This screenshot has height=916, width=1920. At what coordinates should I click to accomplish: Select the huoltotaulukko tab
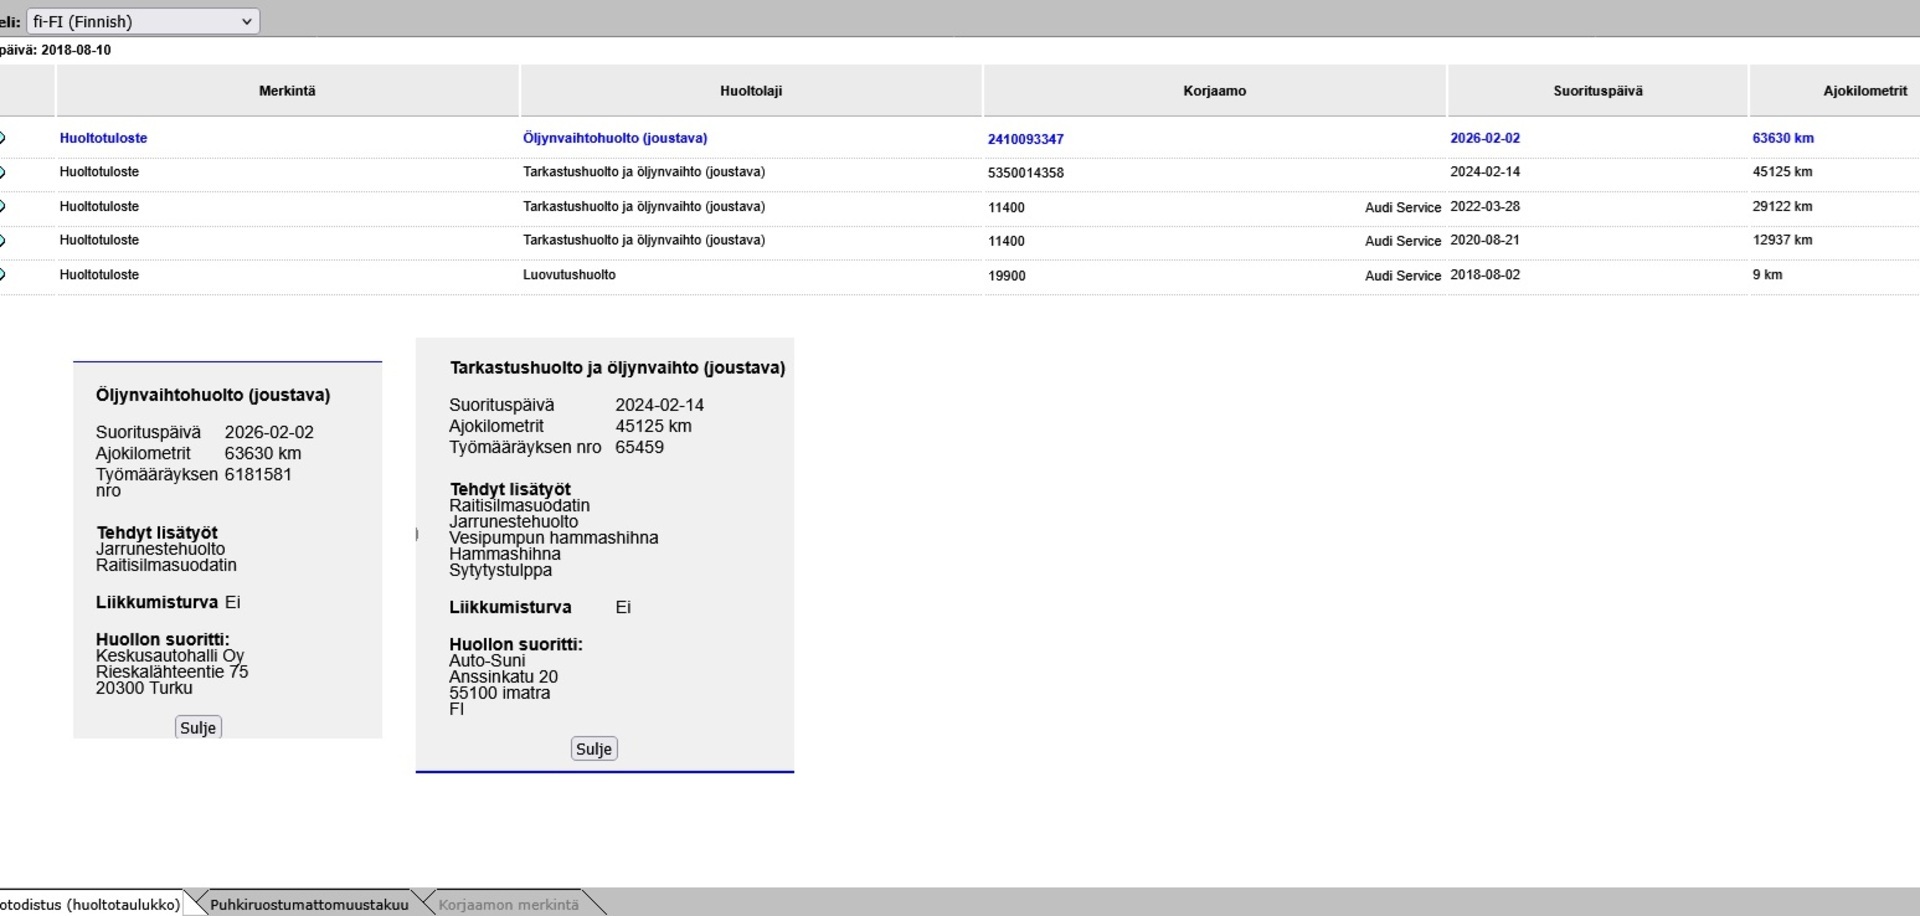(90, 904)
